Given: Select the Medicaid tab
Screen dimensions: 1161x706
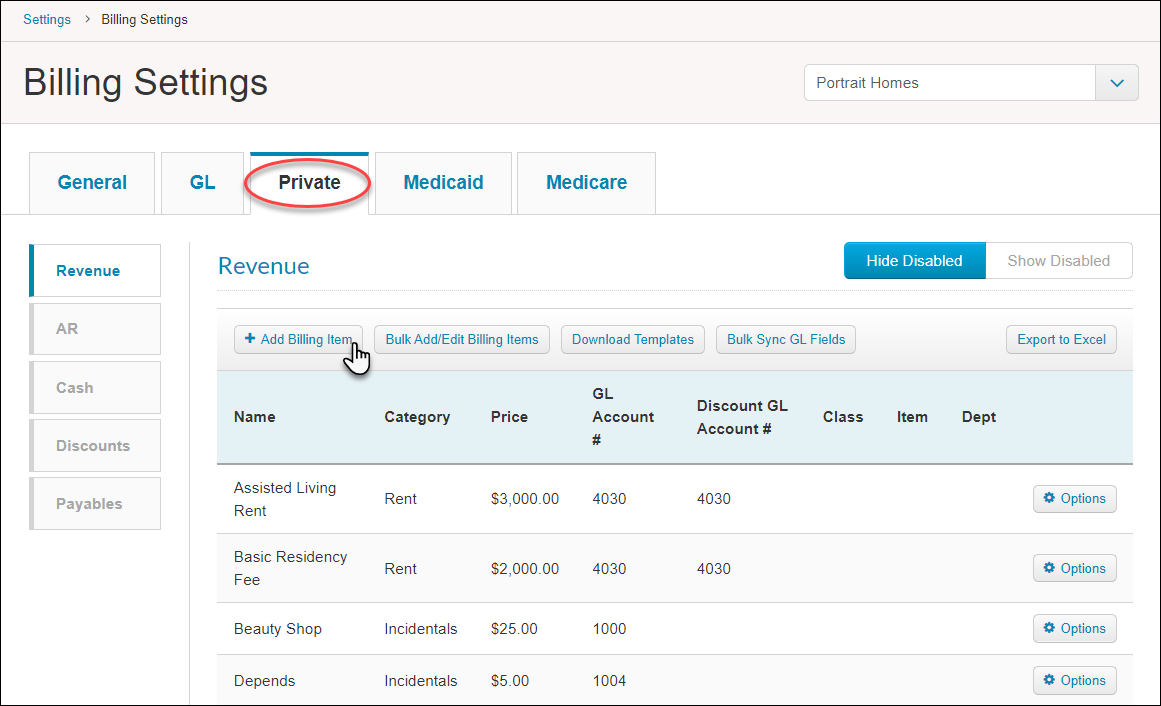Looking at the screenshot, I should point(443,183).
